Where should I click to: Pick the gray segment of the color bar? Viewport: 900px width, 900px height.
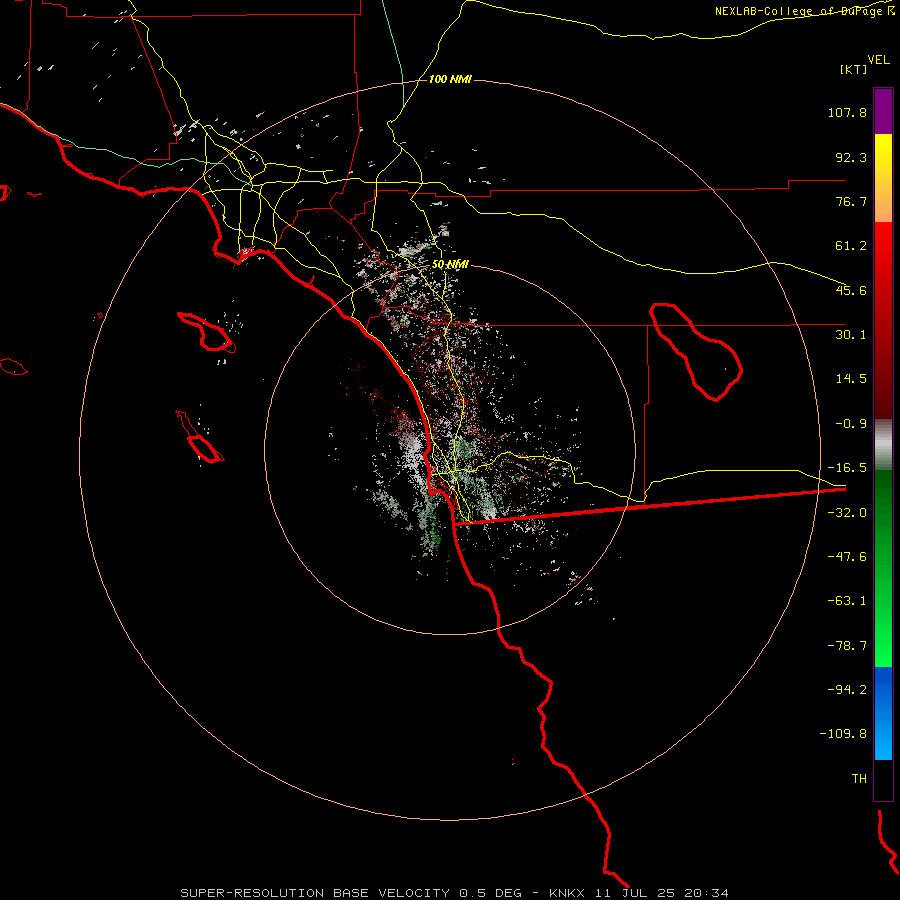coord(883,445)
